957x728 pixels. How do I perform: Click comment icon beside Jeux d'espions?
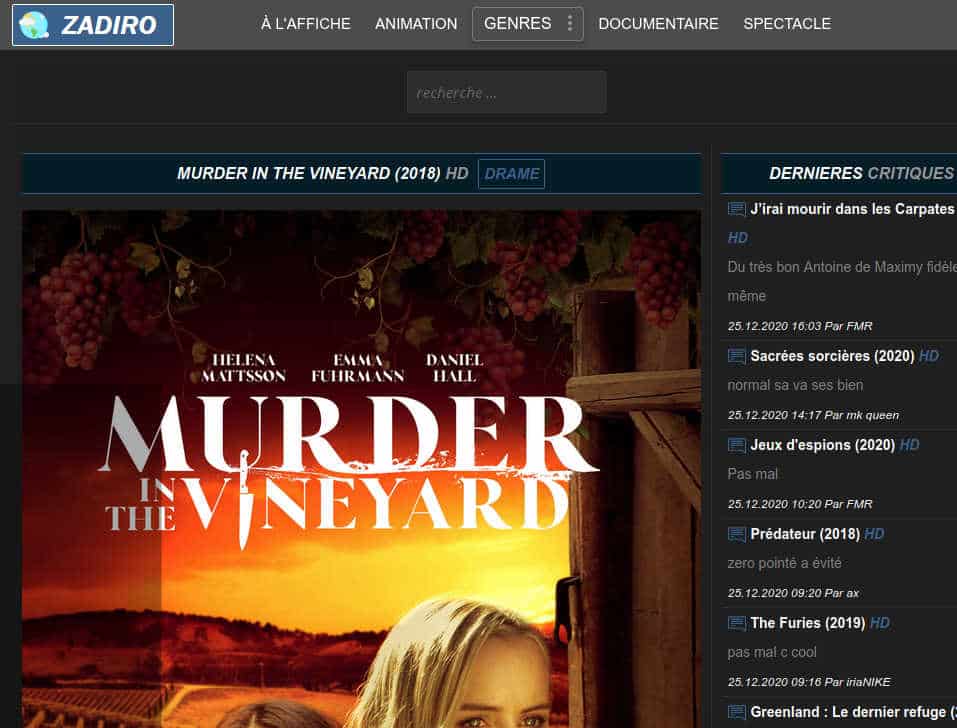pos(737,445)
